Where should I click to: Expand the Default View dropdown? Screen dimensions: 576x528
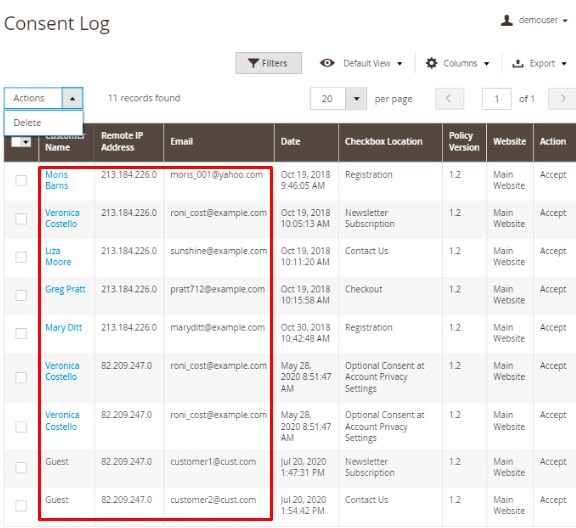(400, 64)
